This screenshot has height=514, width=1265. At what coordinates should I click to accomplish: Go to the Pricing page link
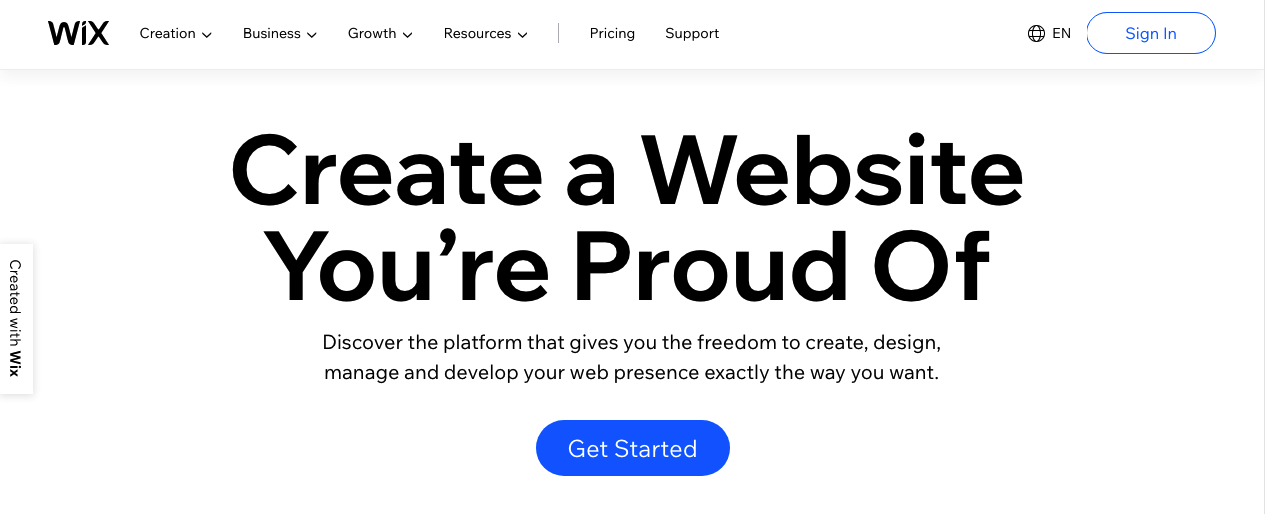coord(612,33)
